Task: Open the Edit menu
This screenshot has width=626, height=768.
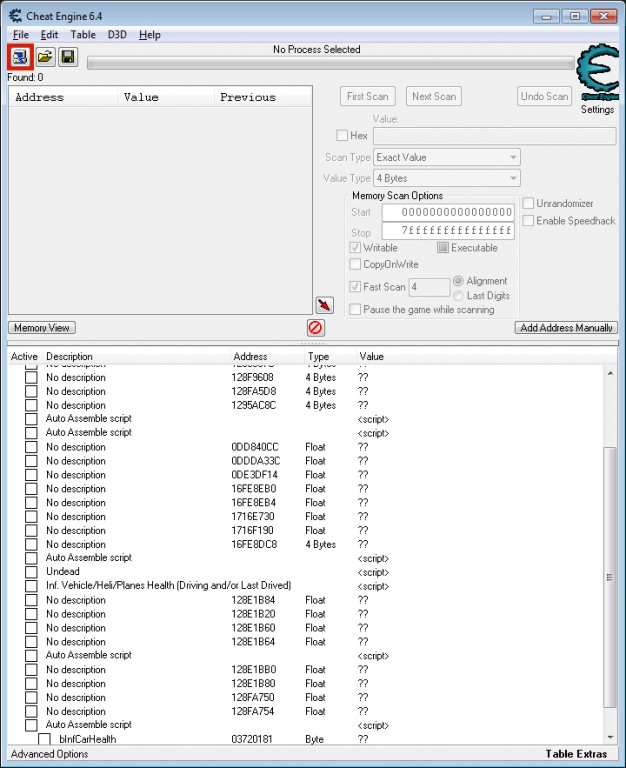Action: (49, 35)
